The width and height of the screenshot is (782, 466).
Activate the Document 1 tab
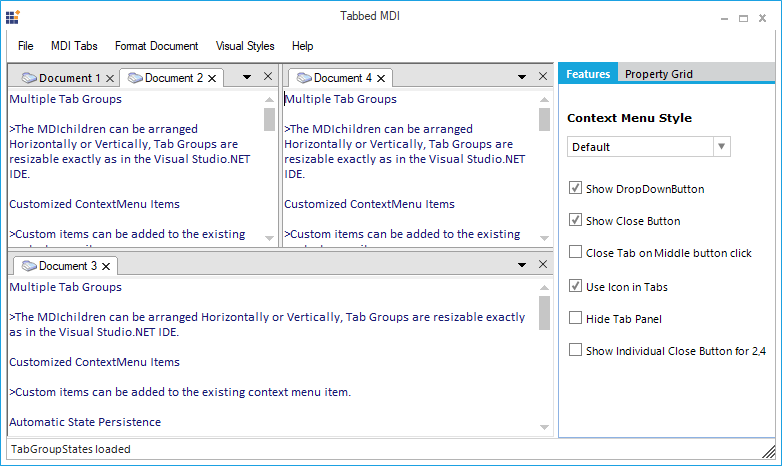click(x=69, y=78)
